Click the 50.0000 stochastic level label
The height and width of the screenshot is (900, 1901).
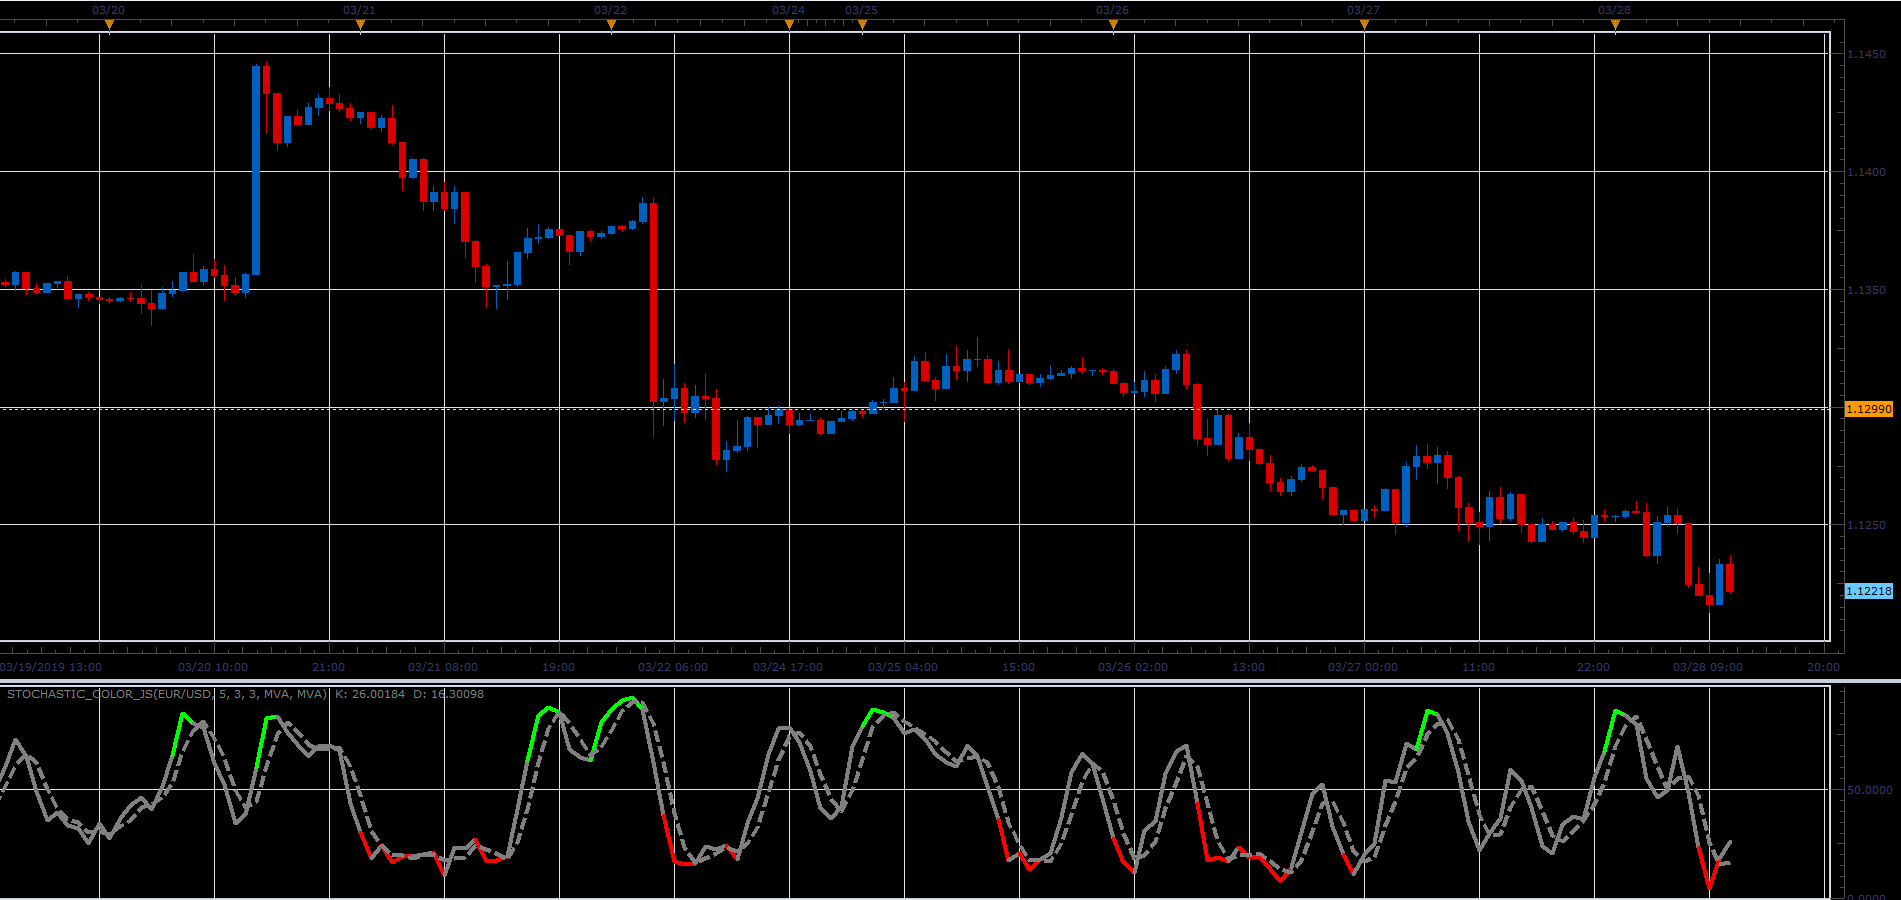1869,790
